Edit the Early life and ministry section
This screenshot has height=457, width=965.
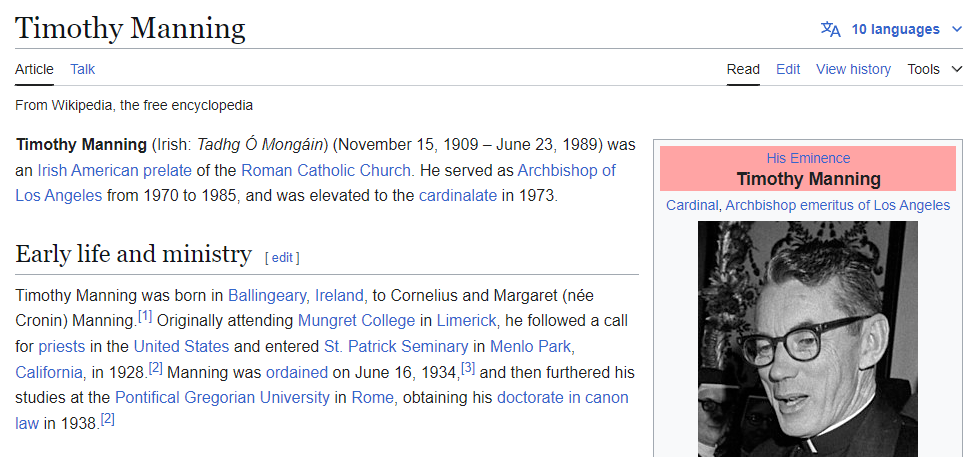pyautogui.click(x=282, y=257)
